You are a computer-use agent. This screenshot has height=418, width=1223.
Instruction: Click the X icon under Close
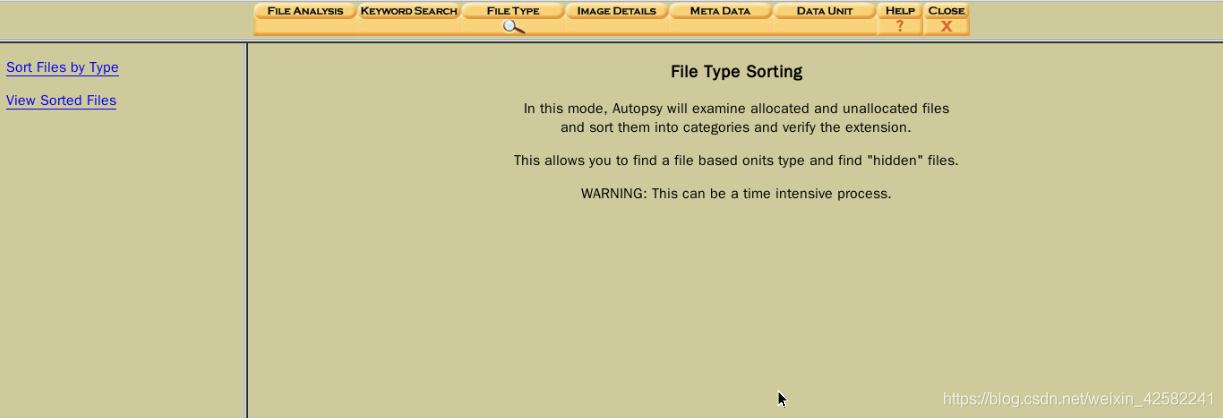click(946, 27)
